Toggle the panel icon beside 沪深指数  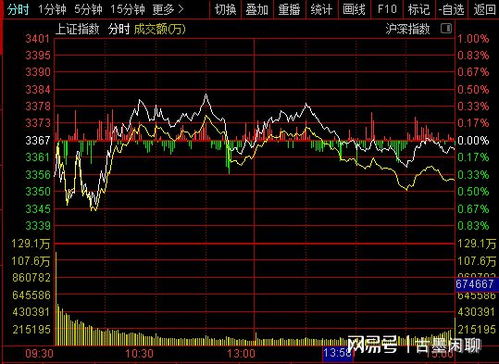(446, 28)
